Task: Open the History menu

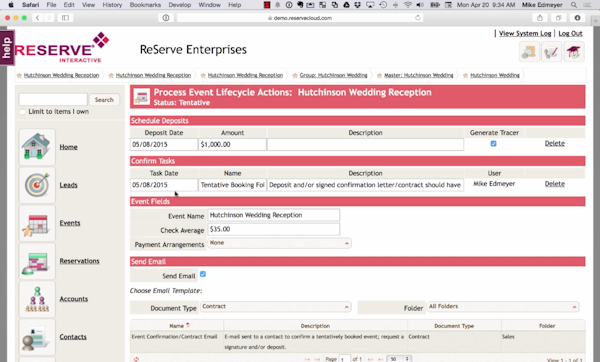Action: click(112, 5)
